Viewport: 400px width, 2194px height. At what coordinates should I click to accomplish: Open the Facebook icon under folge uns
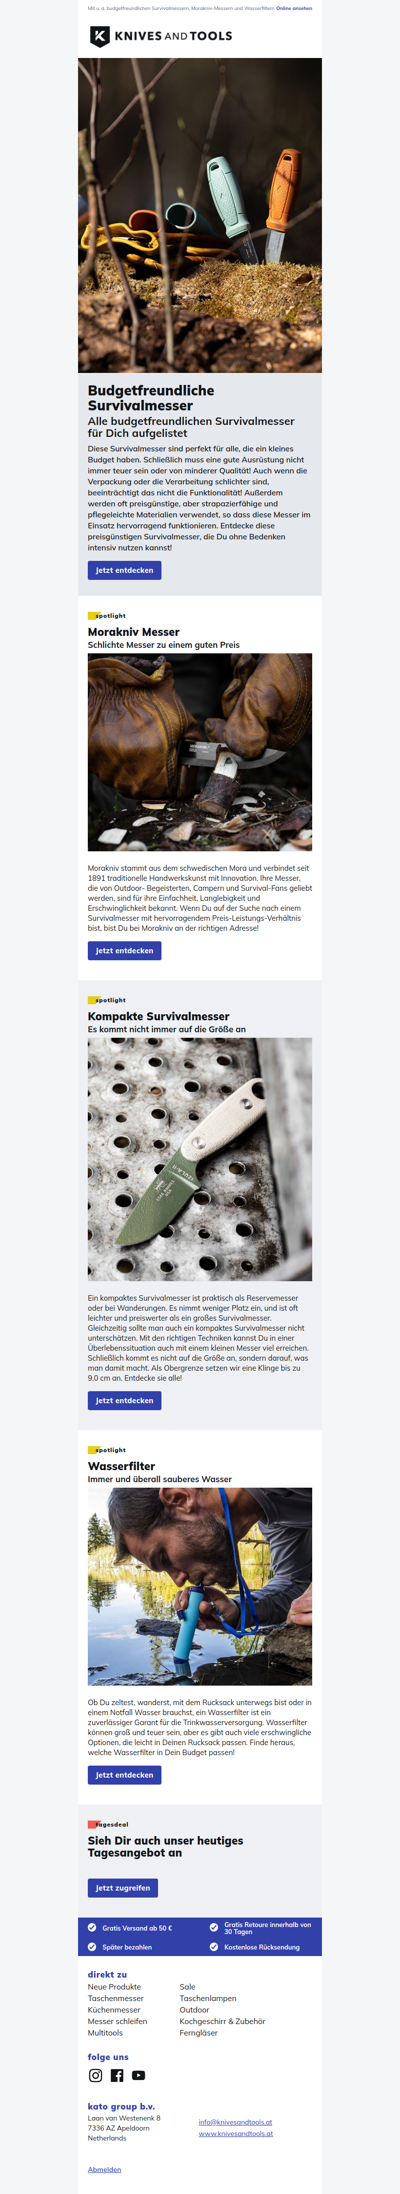click(x=117, y=2075)
